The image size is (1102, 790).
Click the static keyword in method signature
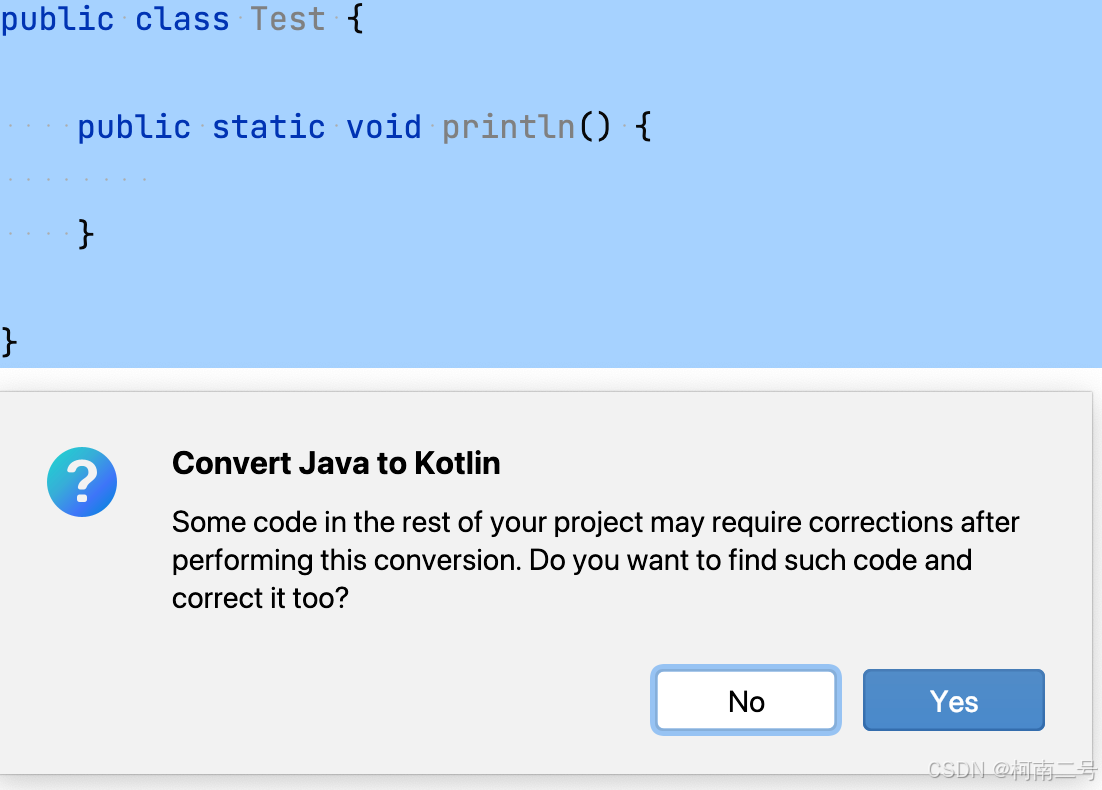[x=268, y=127]
